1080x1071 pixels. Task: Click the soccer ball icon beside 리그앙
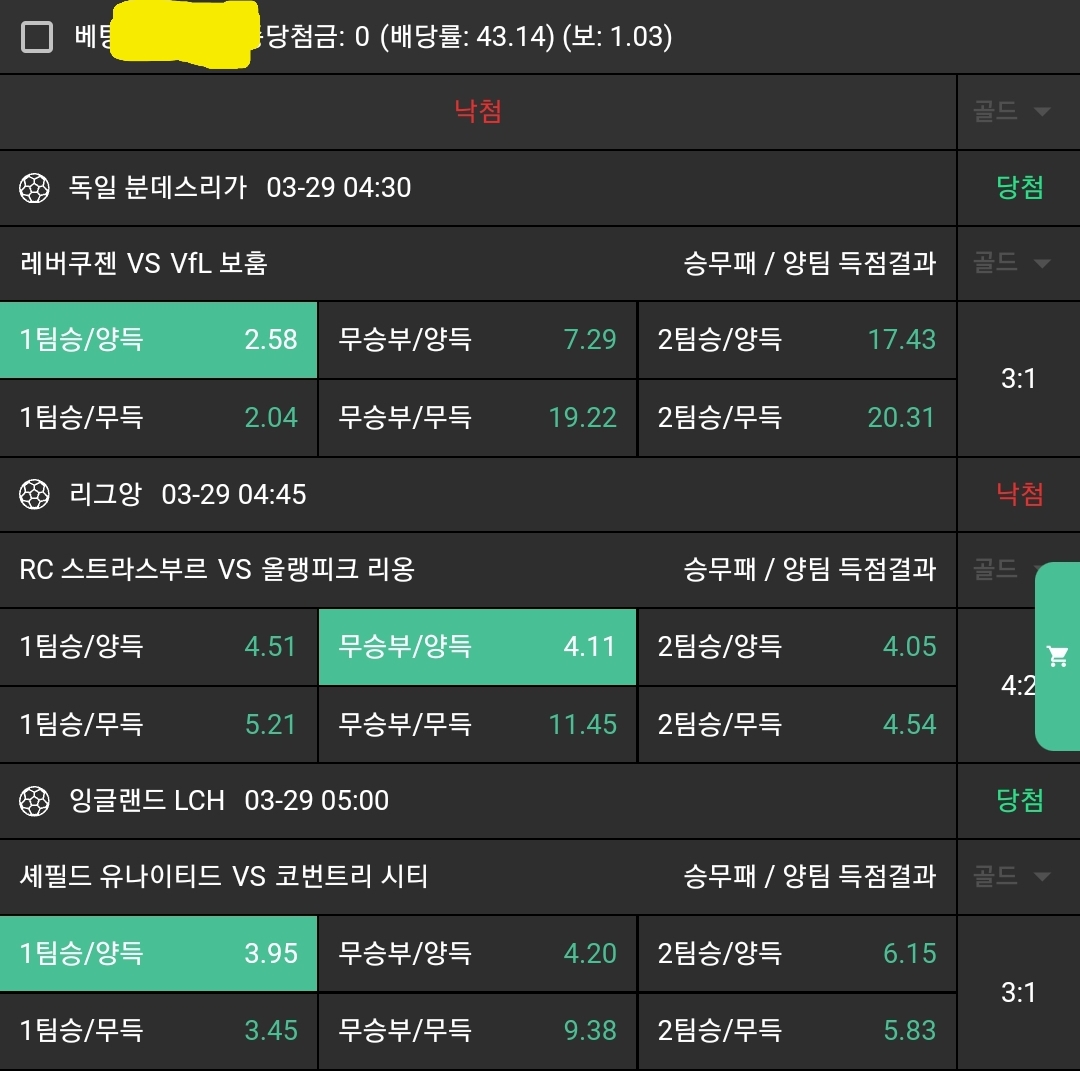pos(35,494)
